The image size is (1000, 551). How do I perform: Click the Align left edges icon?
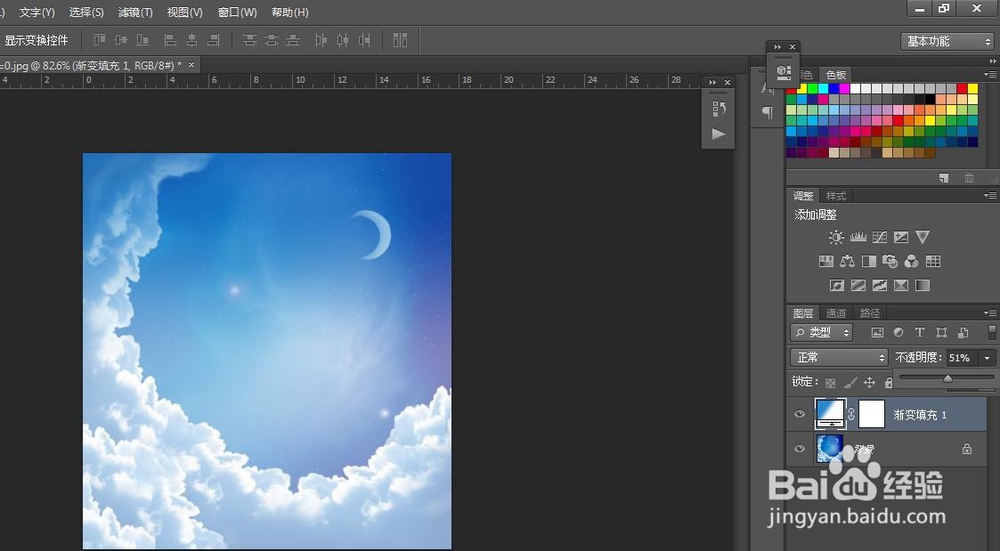170,40
